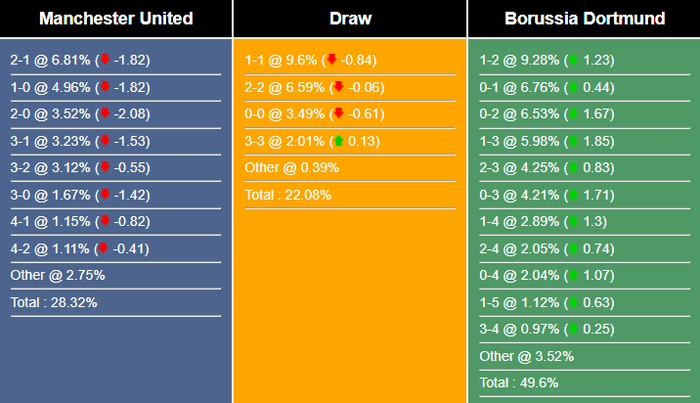Click the red arrow next to 4-2 score
The height and width of the screenshot is (403, 700).
[x=105, y=248]
